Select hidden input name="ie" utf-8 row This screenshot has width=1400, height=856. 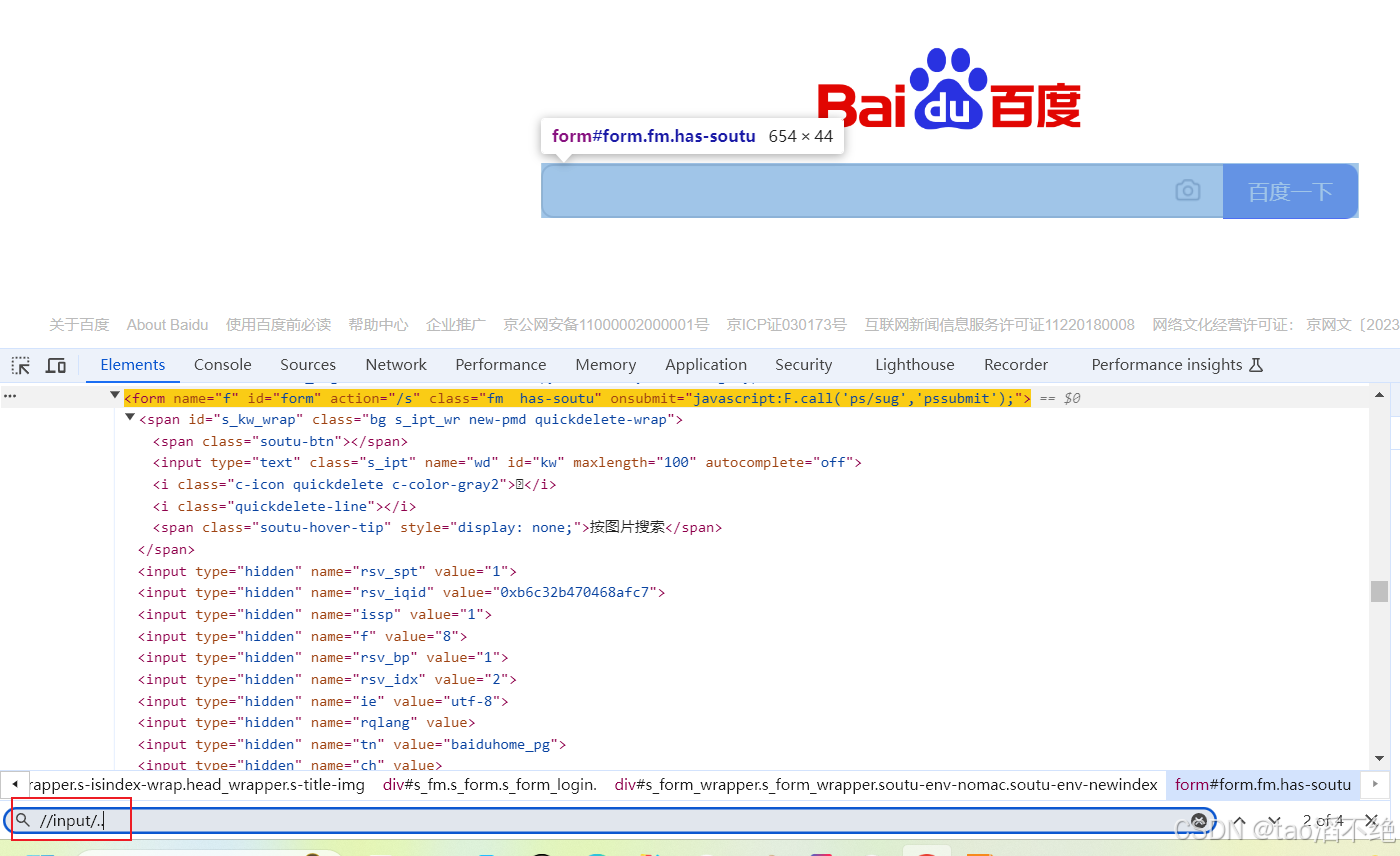[323, 701]
